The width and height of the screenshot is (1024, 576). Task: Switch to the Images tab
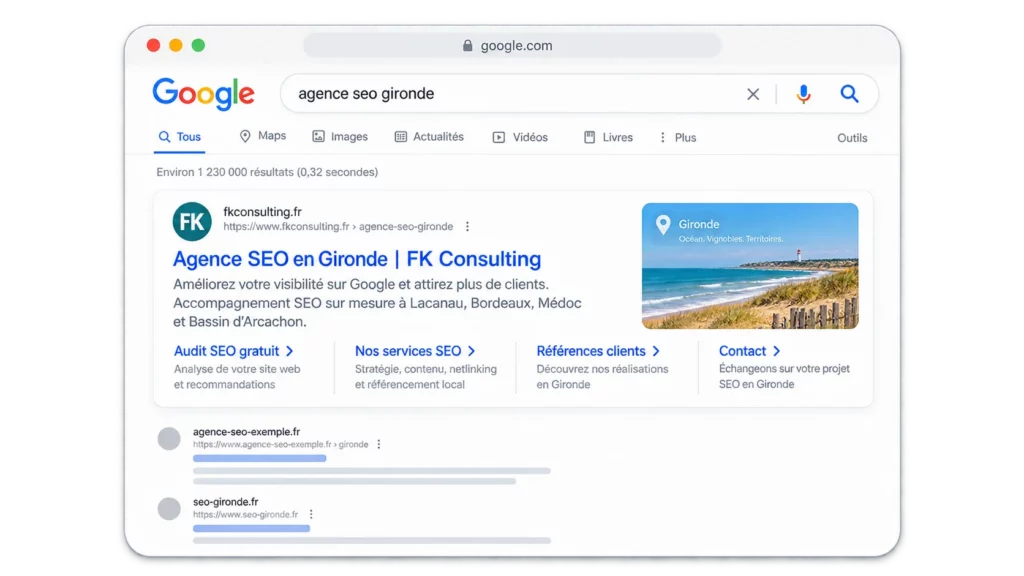pyautogui.click(x=340, y=136)
